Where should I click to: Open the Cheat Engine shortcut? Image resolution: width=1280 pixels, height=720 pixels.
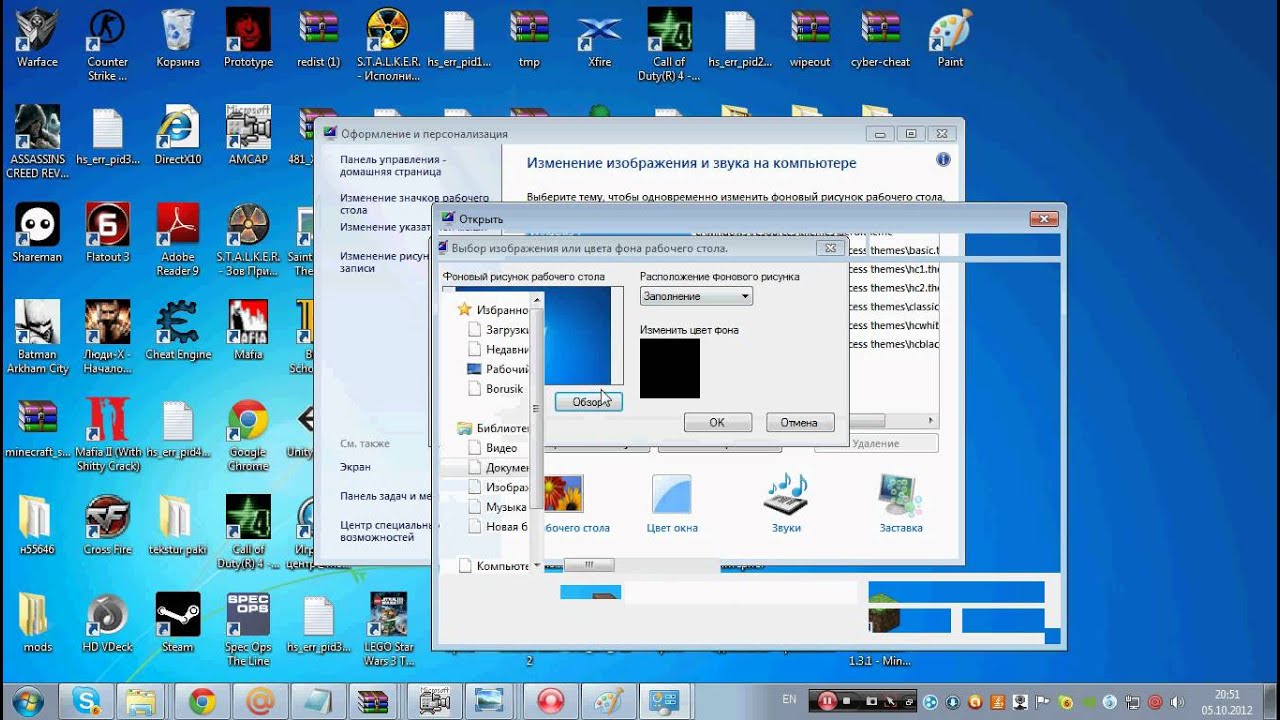pos(178,330)
